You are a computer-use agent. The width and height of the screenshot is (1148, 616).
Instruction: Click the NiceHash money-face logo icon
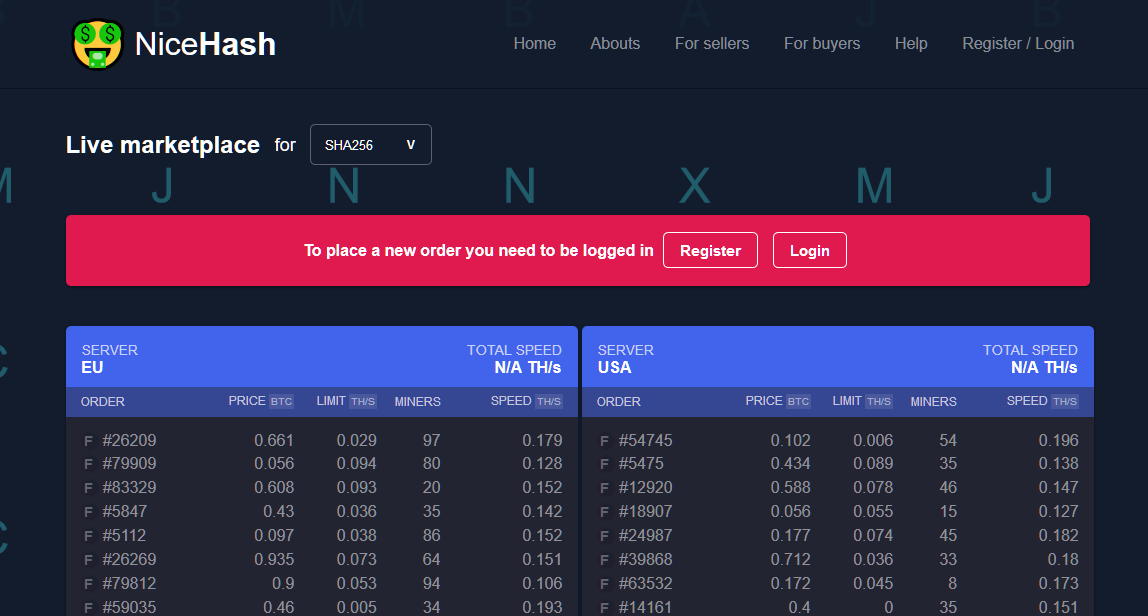[98, 44]
